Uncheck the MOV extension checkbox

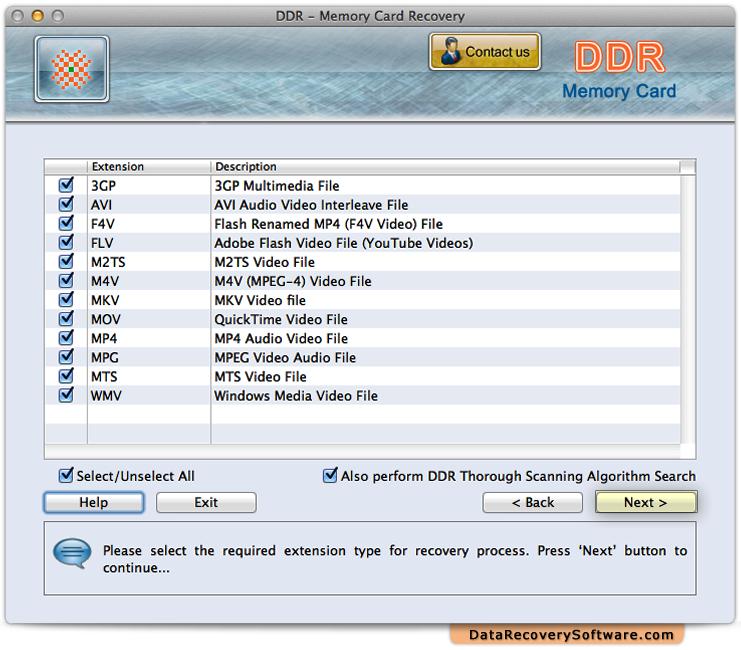(x=66, y=319)
